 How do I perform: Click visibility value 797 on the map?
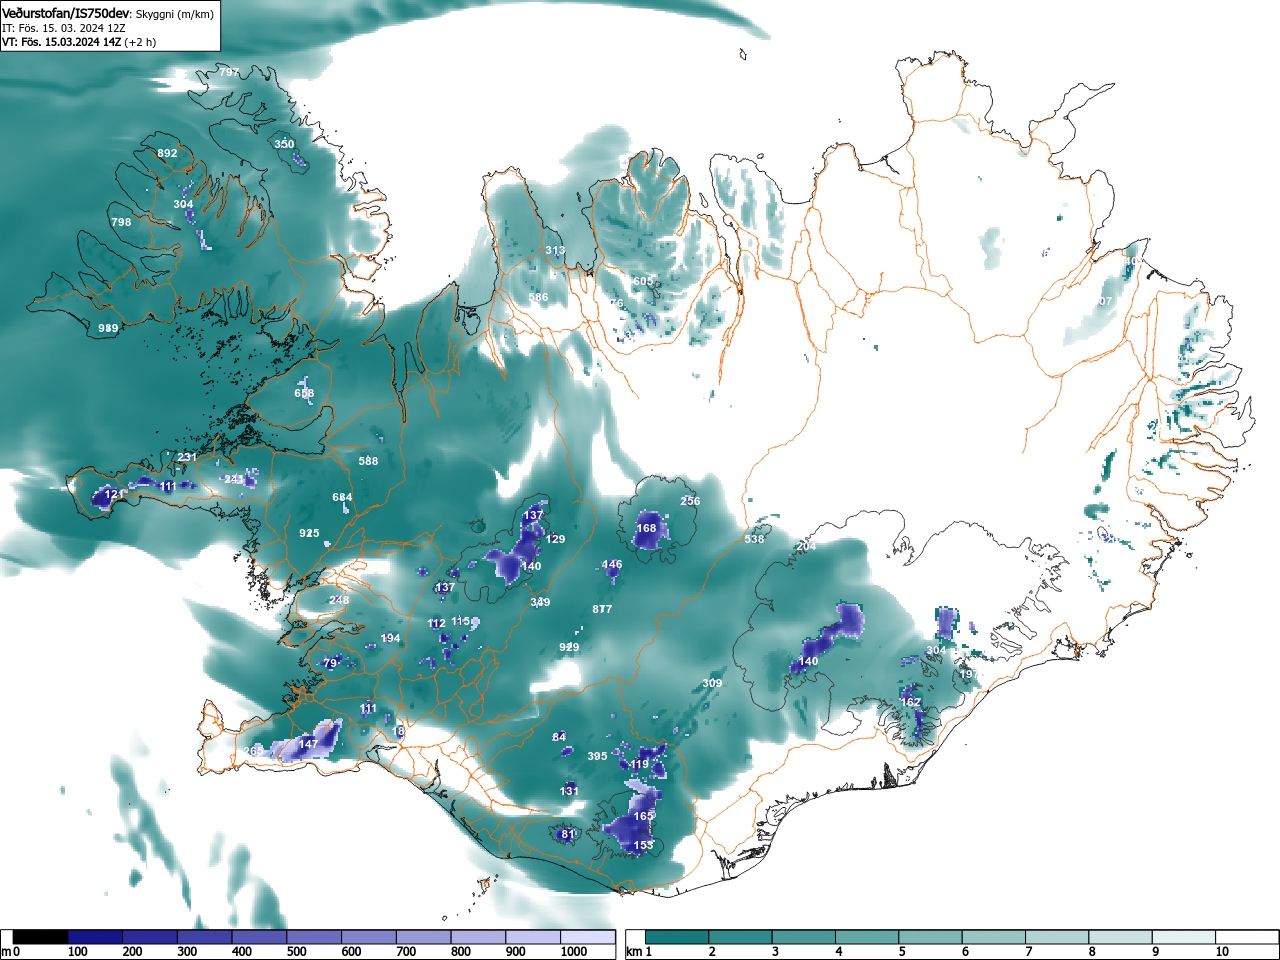229,72
